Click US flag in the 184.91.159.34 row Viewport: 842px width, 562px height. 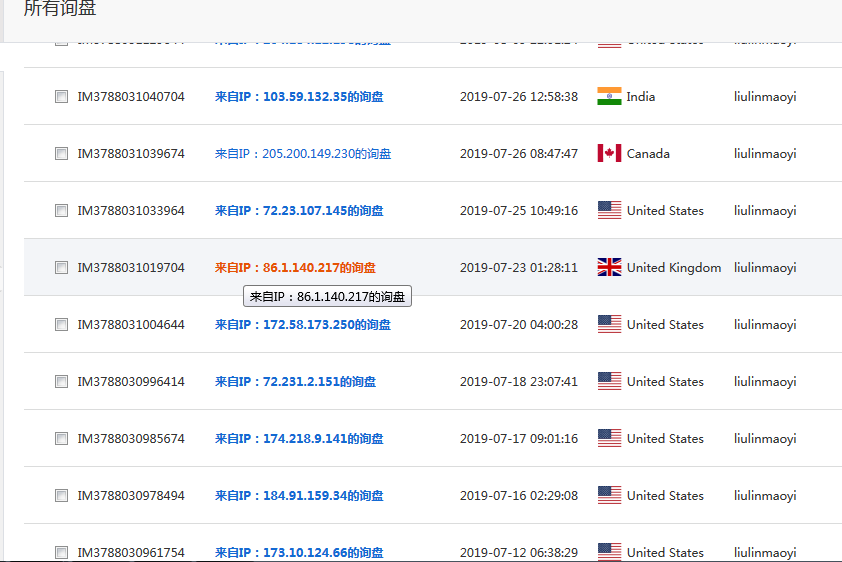[609, 496]
